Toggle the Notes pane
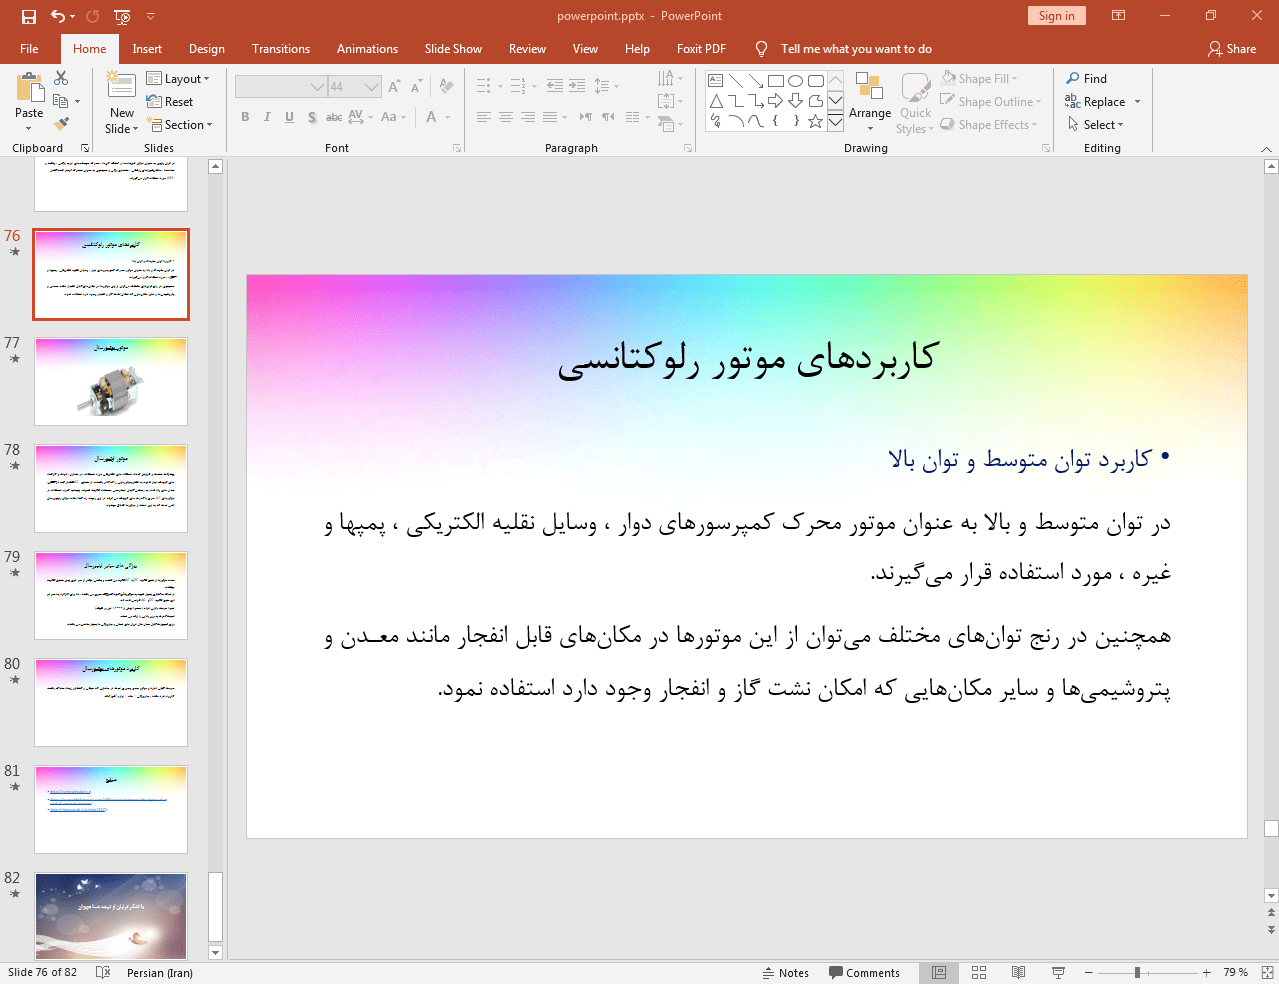This screenshot has height=984, width=1279. coord(786,972)
